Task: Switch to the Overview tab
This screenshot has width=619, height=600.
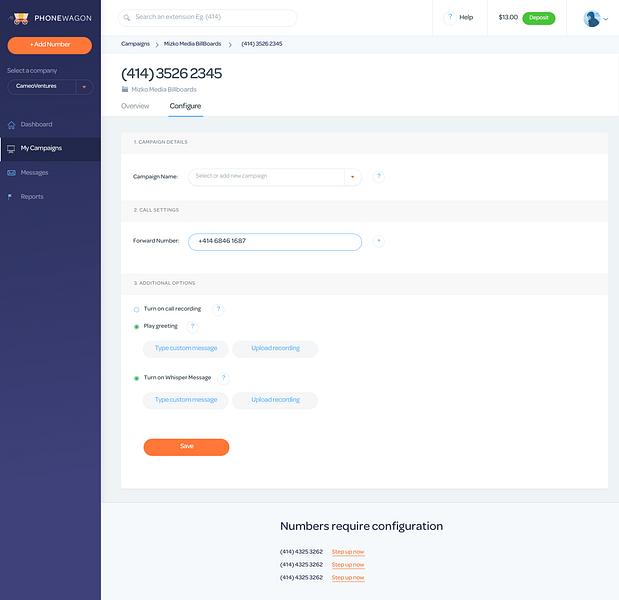Action: [x=135, y=106]
